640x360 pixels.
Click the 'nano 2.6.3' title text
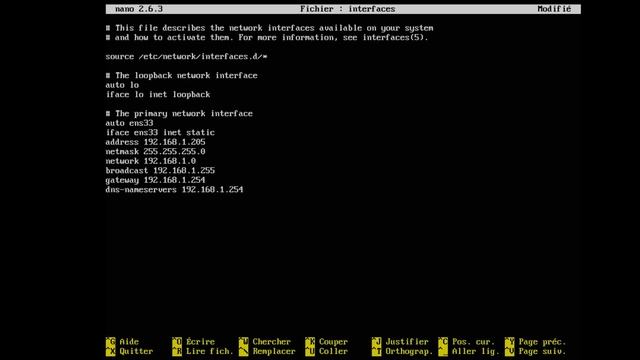pos(139,9)
